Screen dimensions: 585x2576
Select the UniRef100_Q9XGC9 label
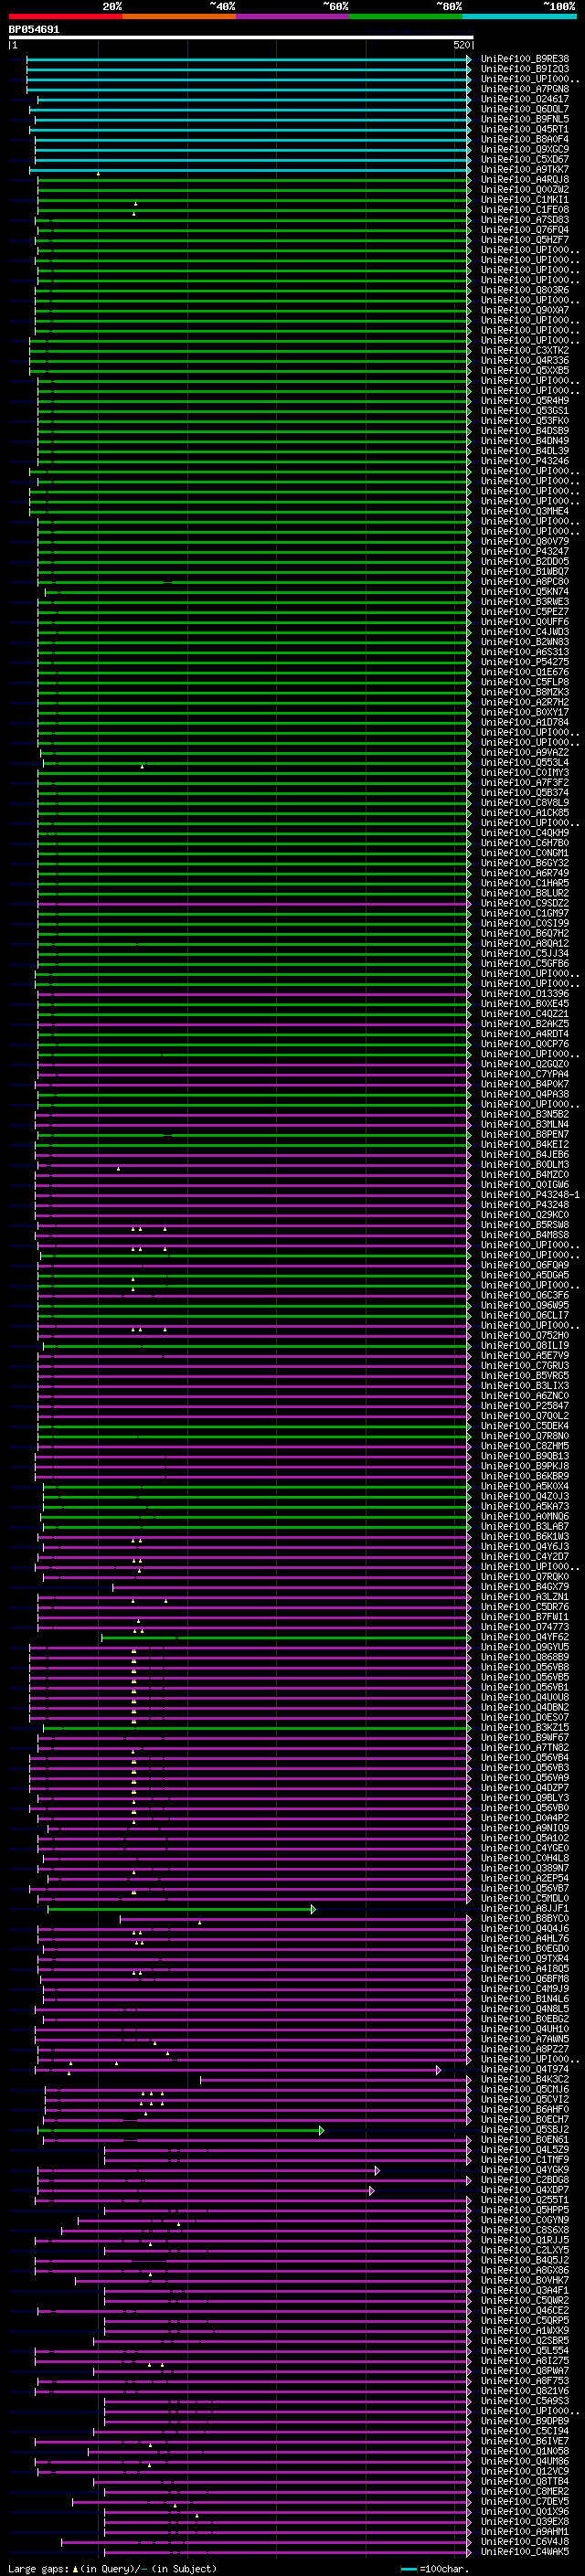[525, 149]
